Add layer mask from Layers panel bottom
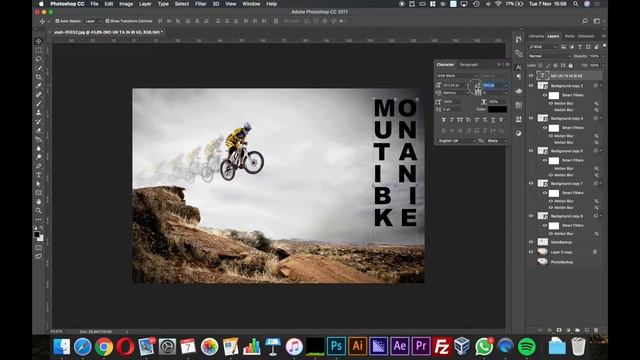This screenshot has width=640, height=360. point(559,330)
